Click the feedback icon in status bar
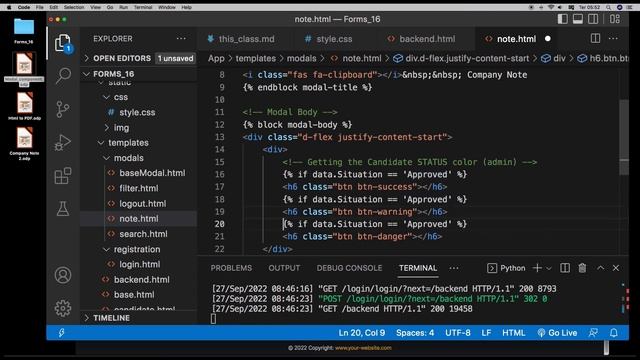 [593, 333]
